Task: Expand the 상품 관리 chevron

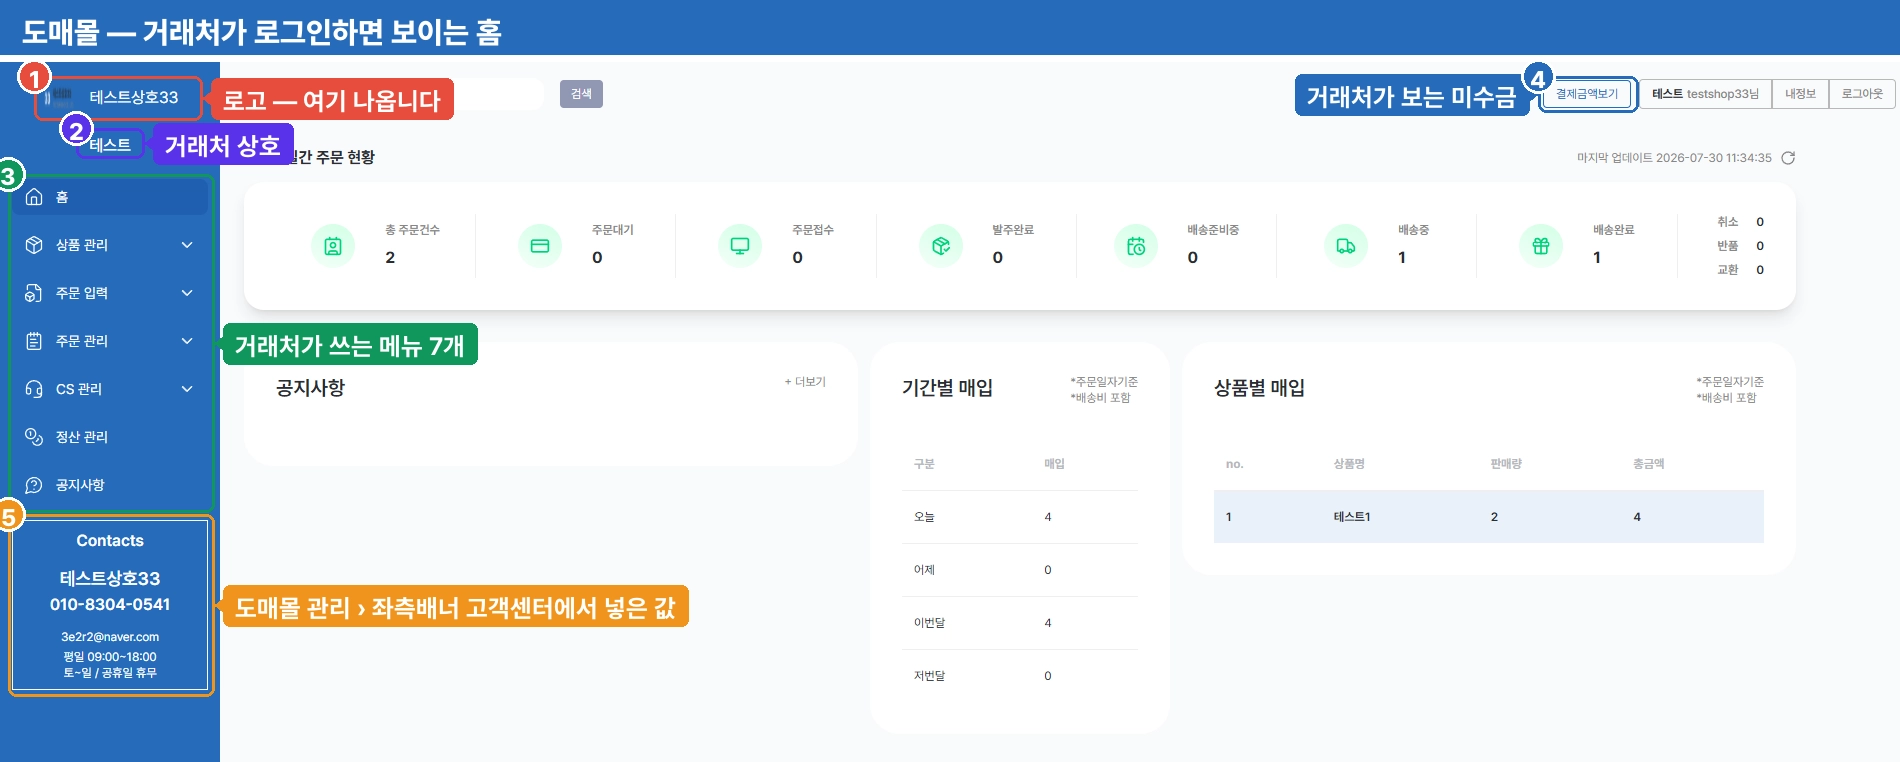Action: click(187, 245)
